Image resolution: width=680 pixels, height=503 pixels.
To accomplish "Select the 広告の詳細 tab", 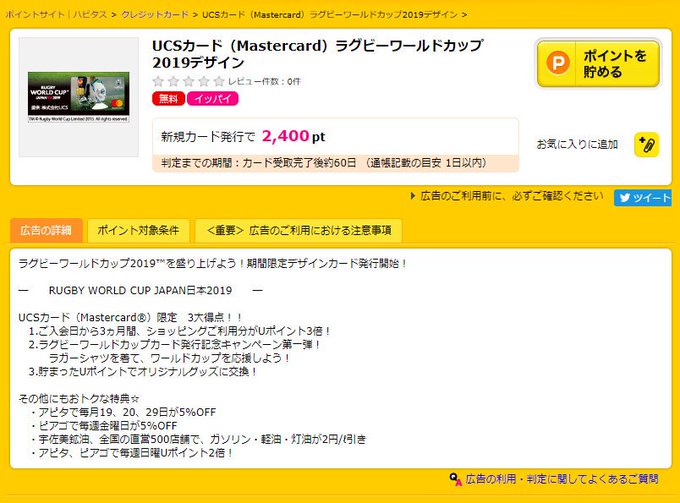I will point(46,230).
